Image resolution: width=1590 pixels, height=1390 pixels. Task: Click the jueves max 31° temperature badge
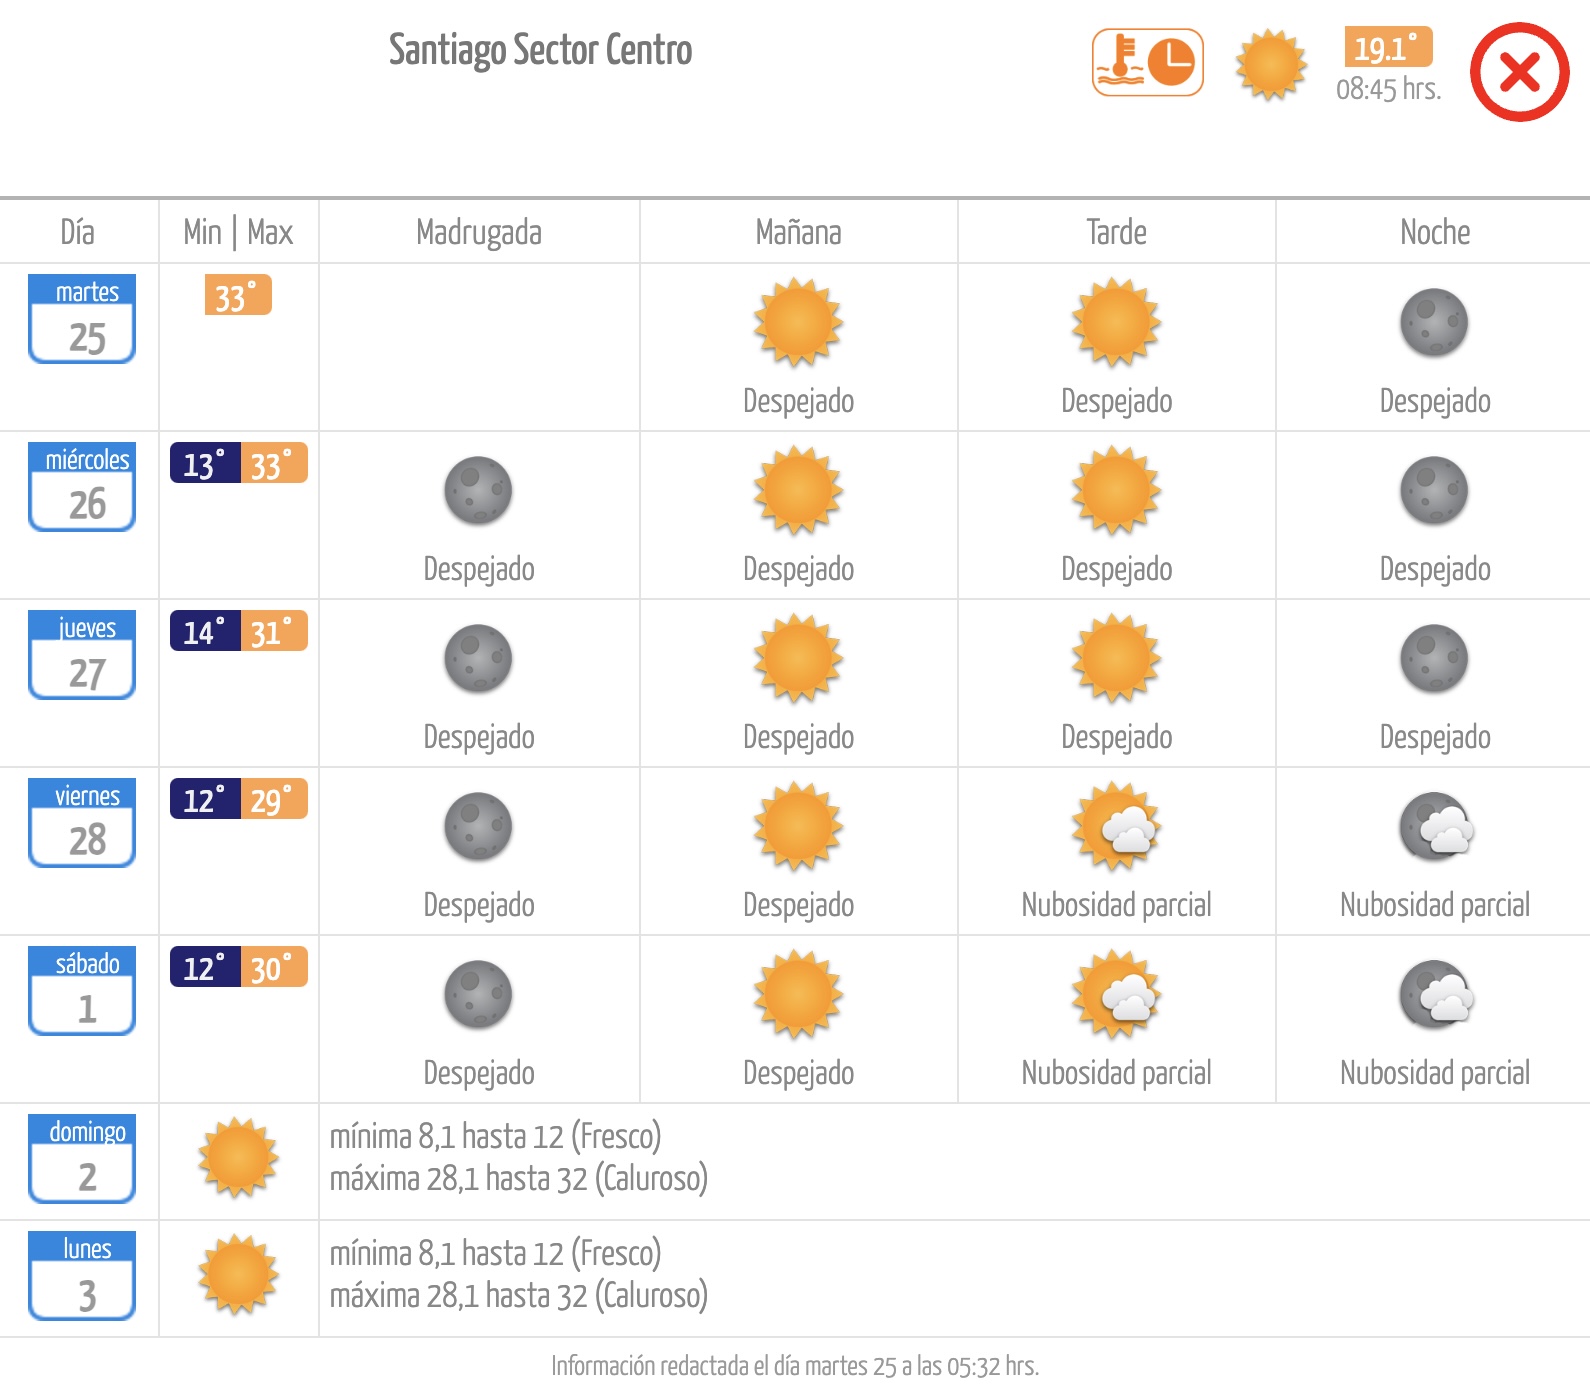(x=274, y=631)
